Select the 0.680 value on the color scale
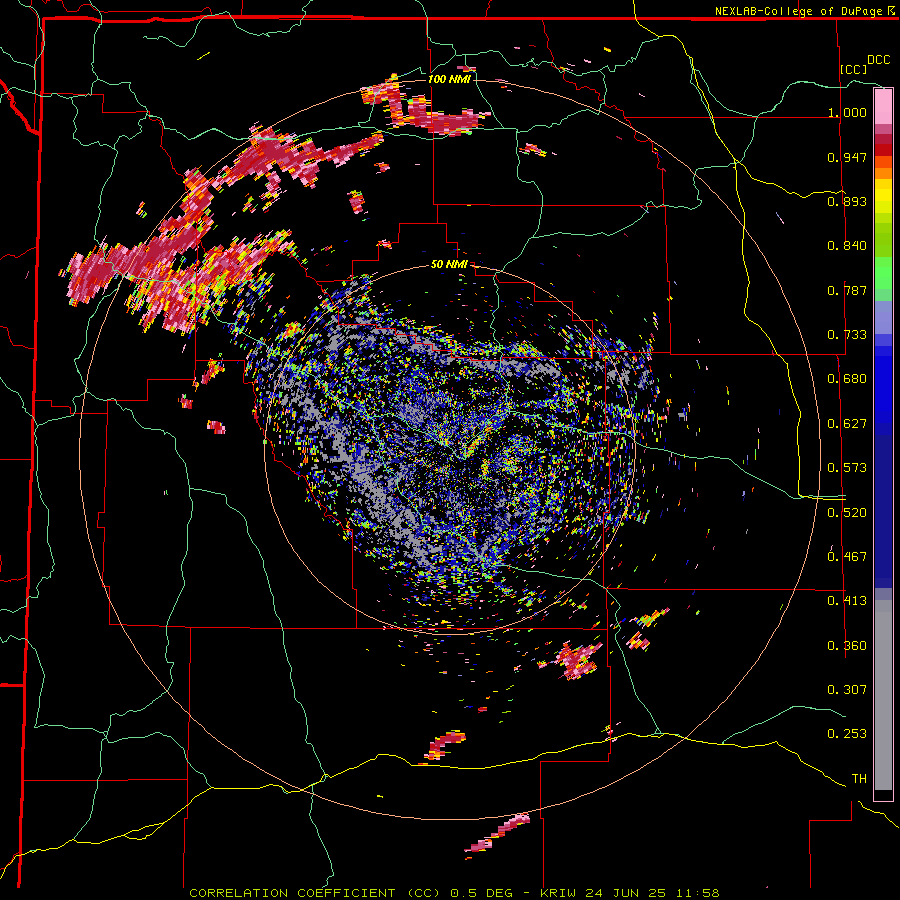Screen dimensions: 900x900 click(x=847, y=379)
